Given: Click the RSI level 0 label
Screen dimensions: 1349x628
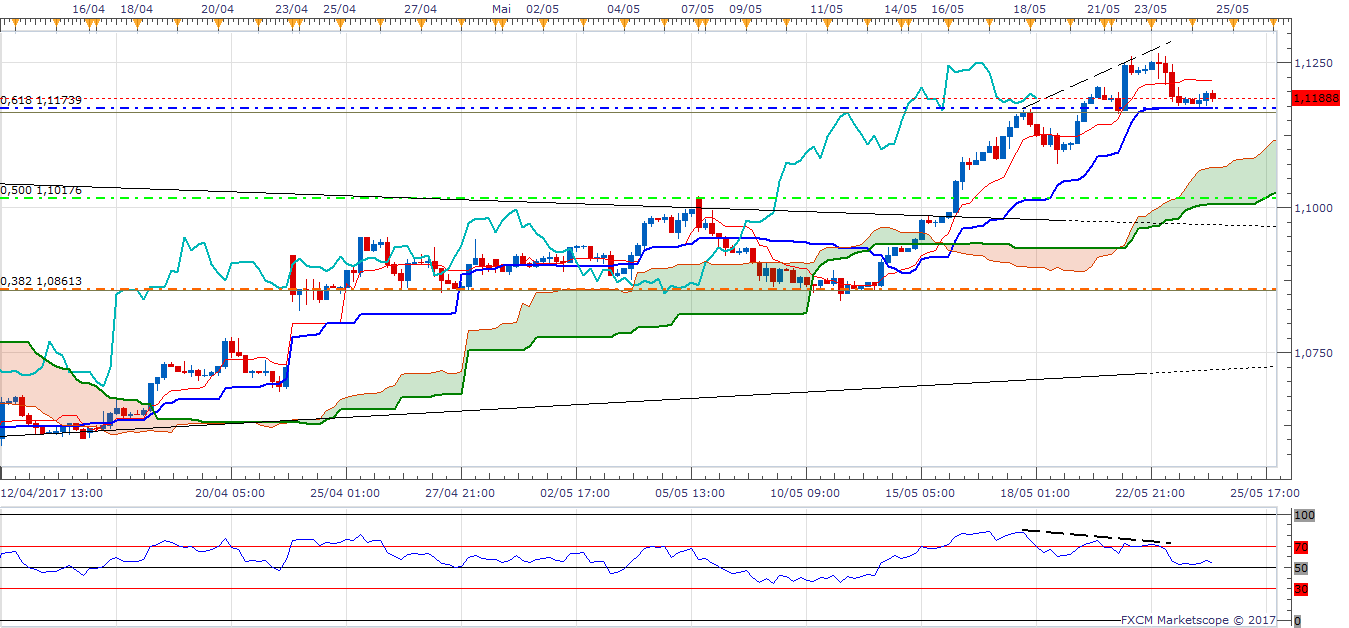Looking at the screenshot, I should point(1297,621).
